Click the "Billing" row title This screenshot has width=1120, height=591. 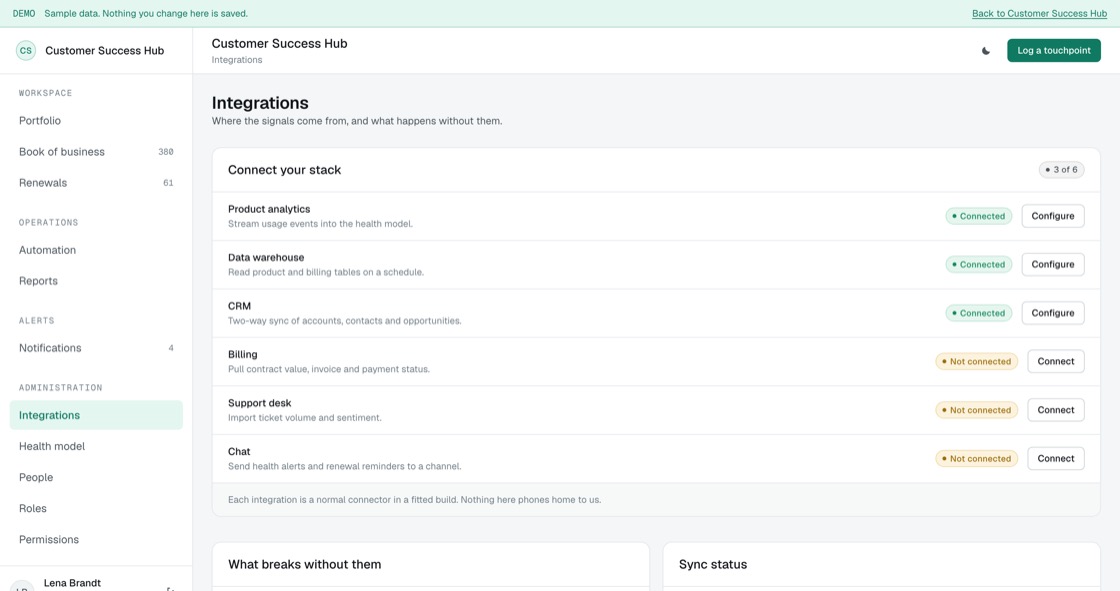pyautogui.click(x=242, y=354)
